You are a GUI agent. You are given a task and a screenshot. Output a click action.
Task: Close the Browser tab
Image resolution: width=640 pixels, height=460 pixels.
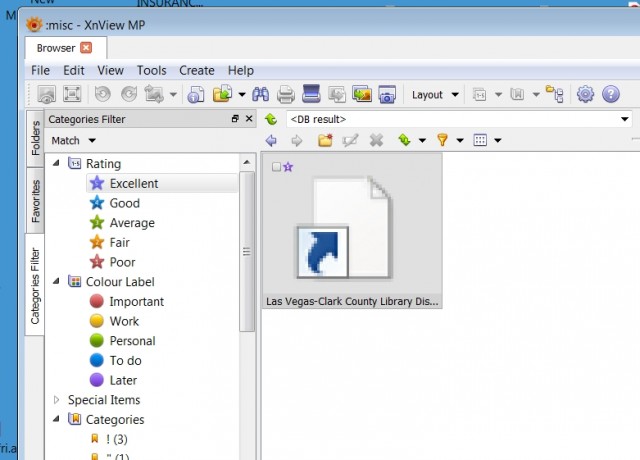pos(86,48)
